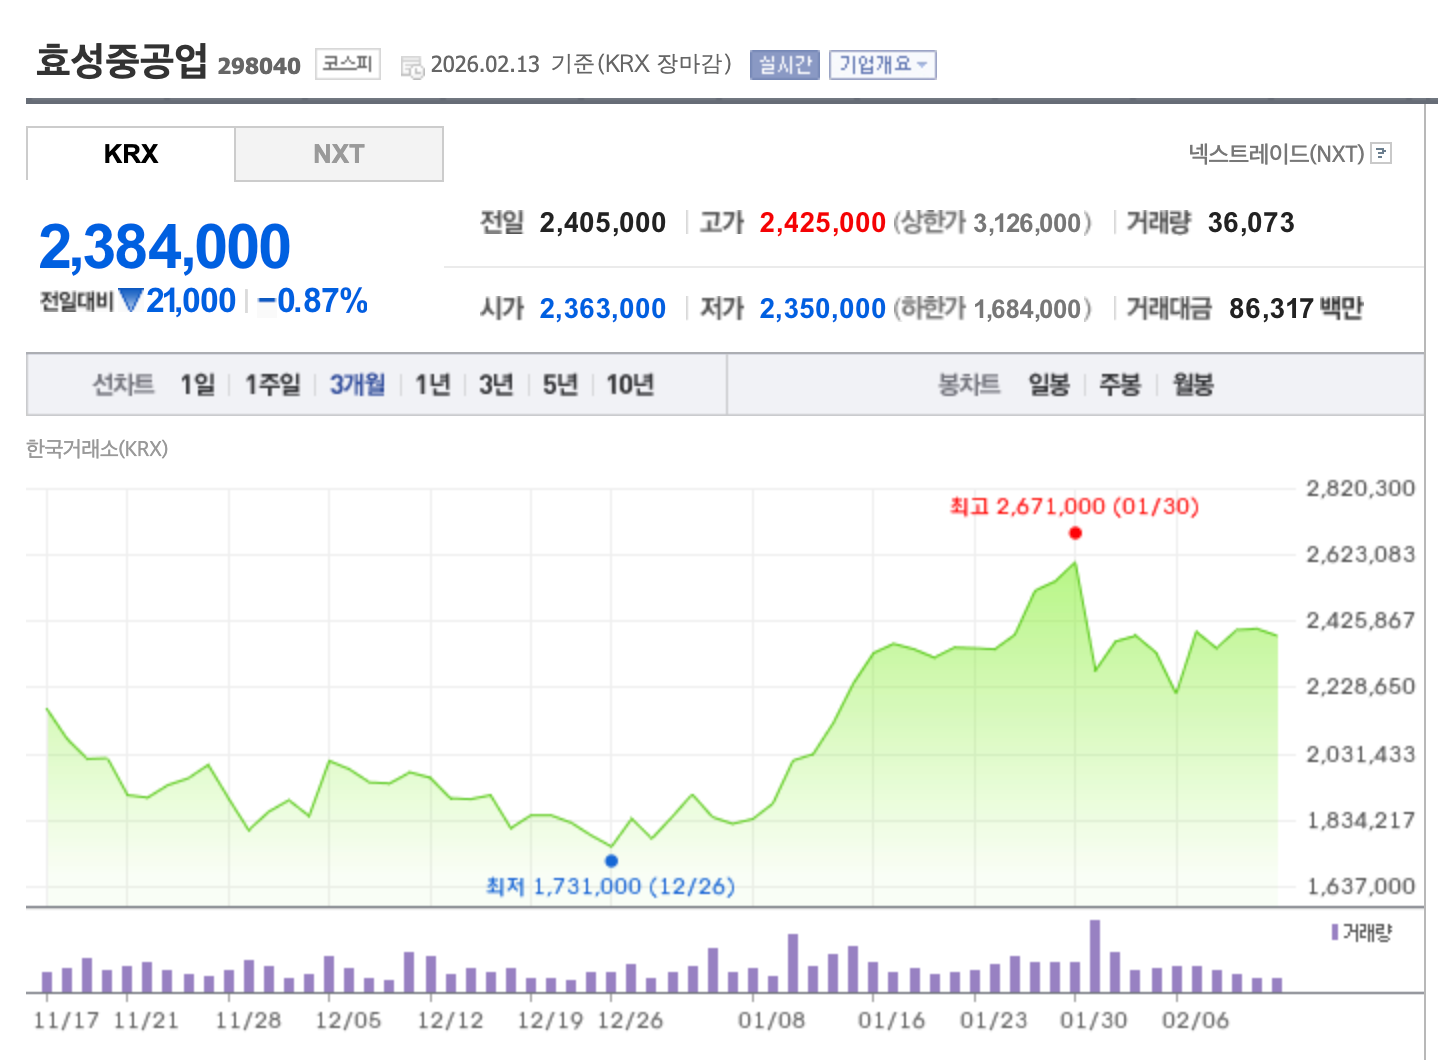Image resolution: width=1438 pixels, height=1060 pixels.
Task: Select the 3년 line chart period
Action: (497, 384)
